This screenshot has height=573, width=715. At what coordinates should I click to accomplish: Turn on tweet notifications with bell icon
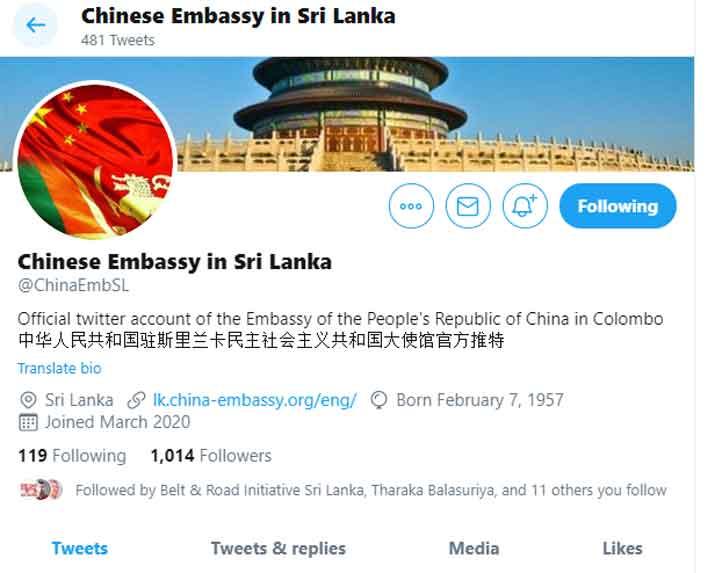[525, 206]
